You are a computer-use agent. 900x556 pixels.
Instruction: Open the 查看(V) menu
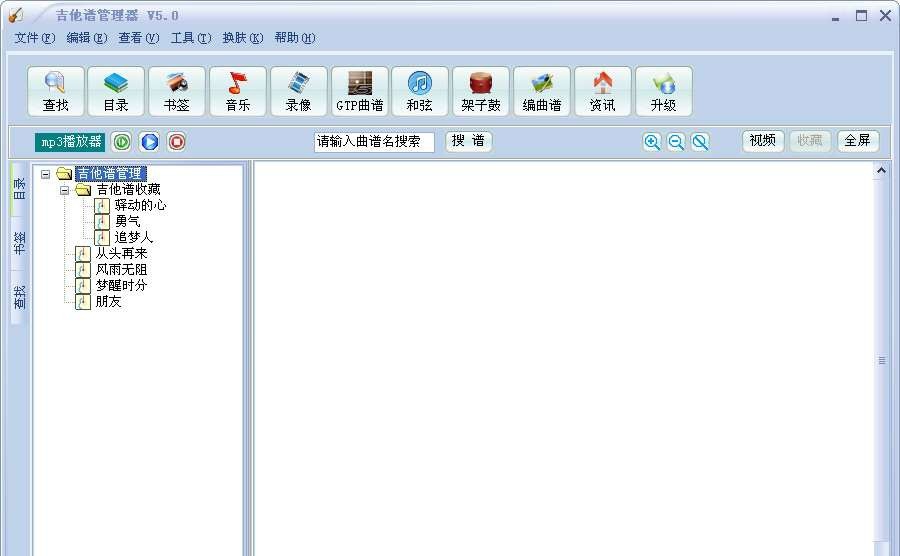[x=138, y=38]
